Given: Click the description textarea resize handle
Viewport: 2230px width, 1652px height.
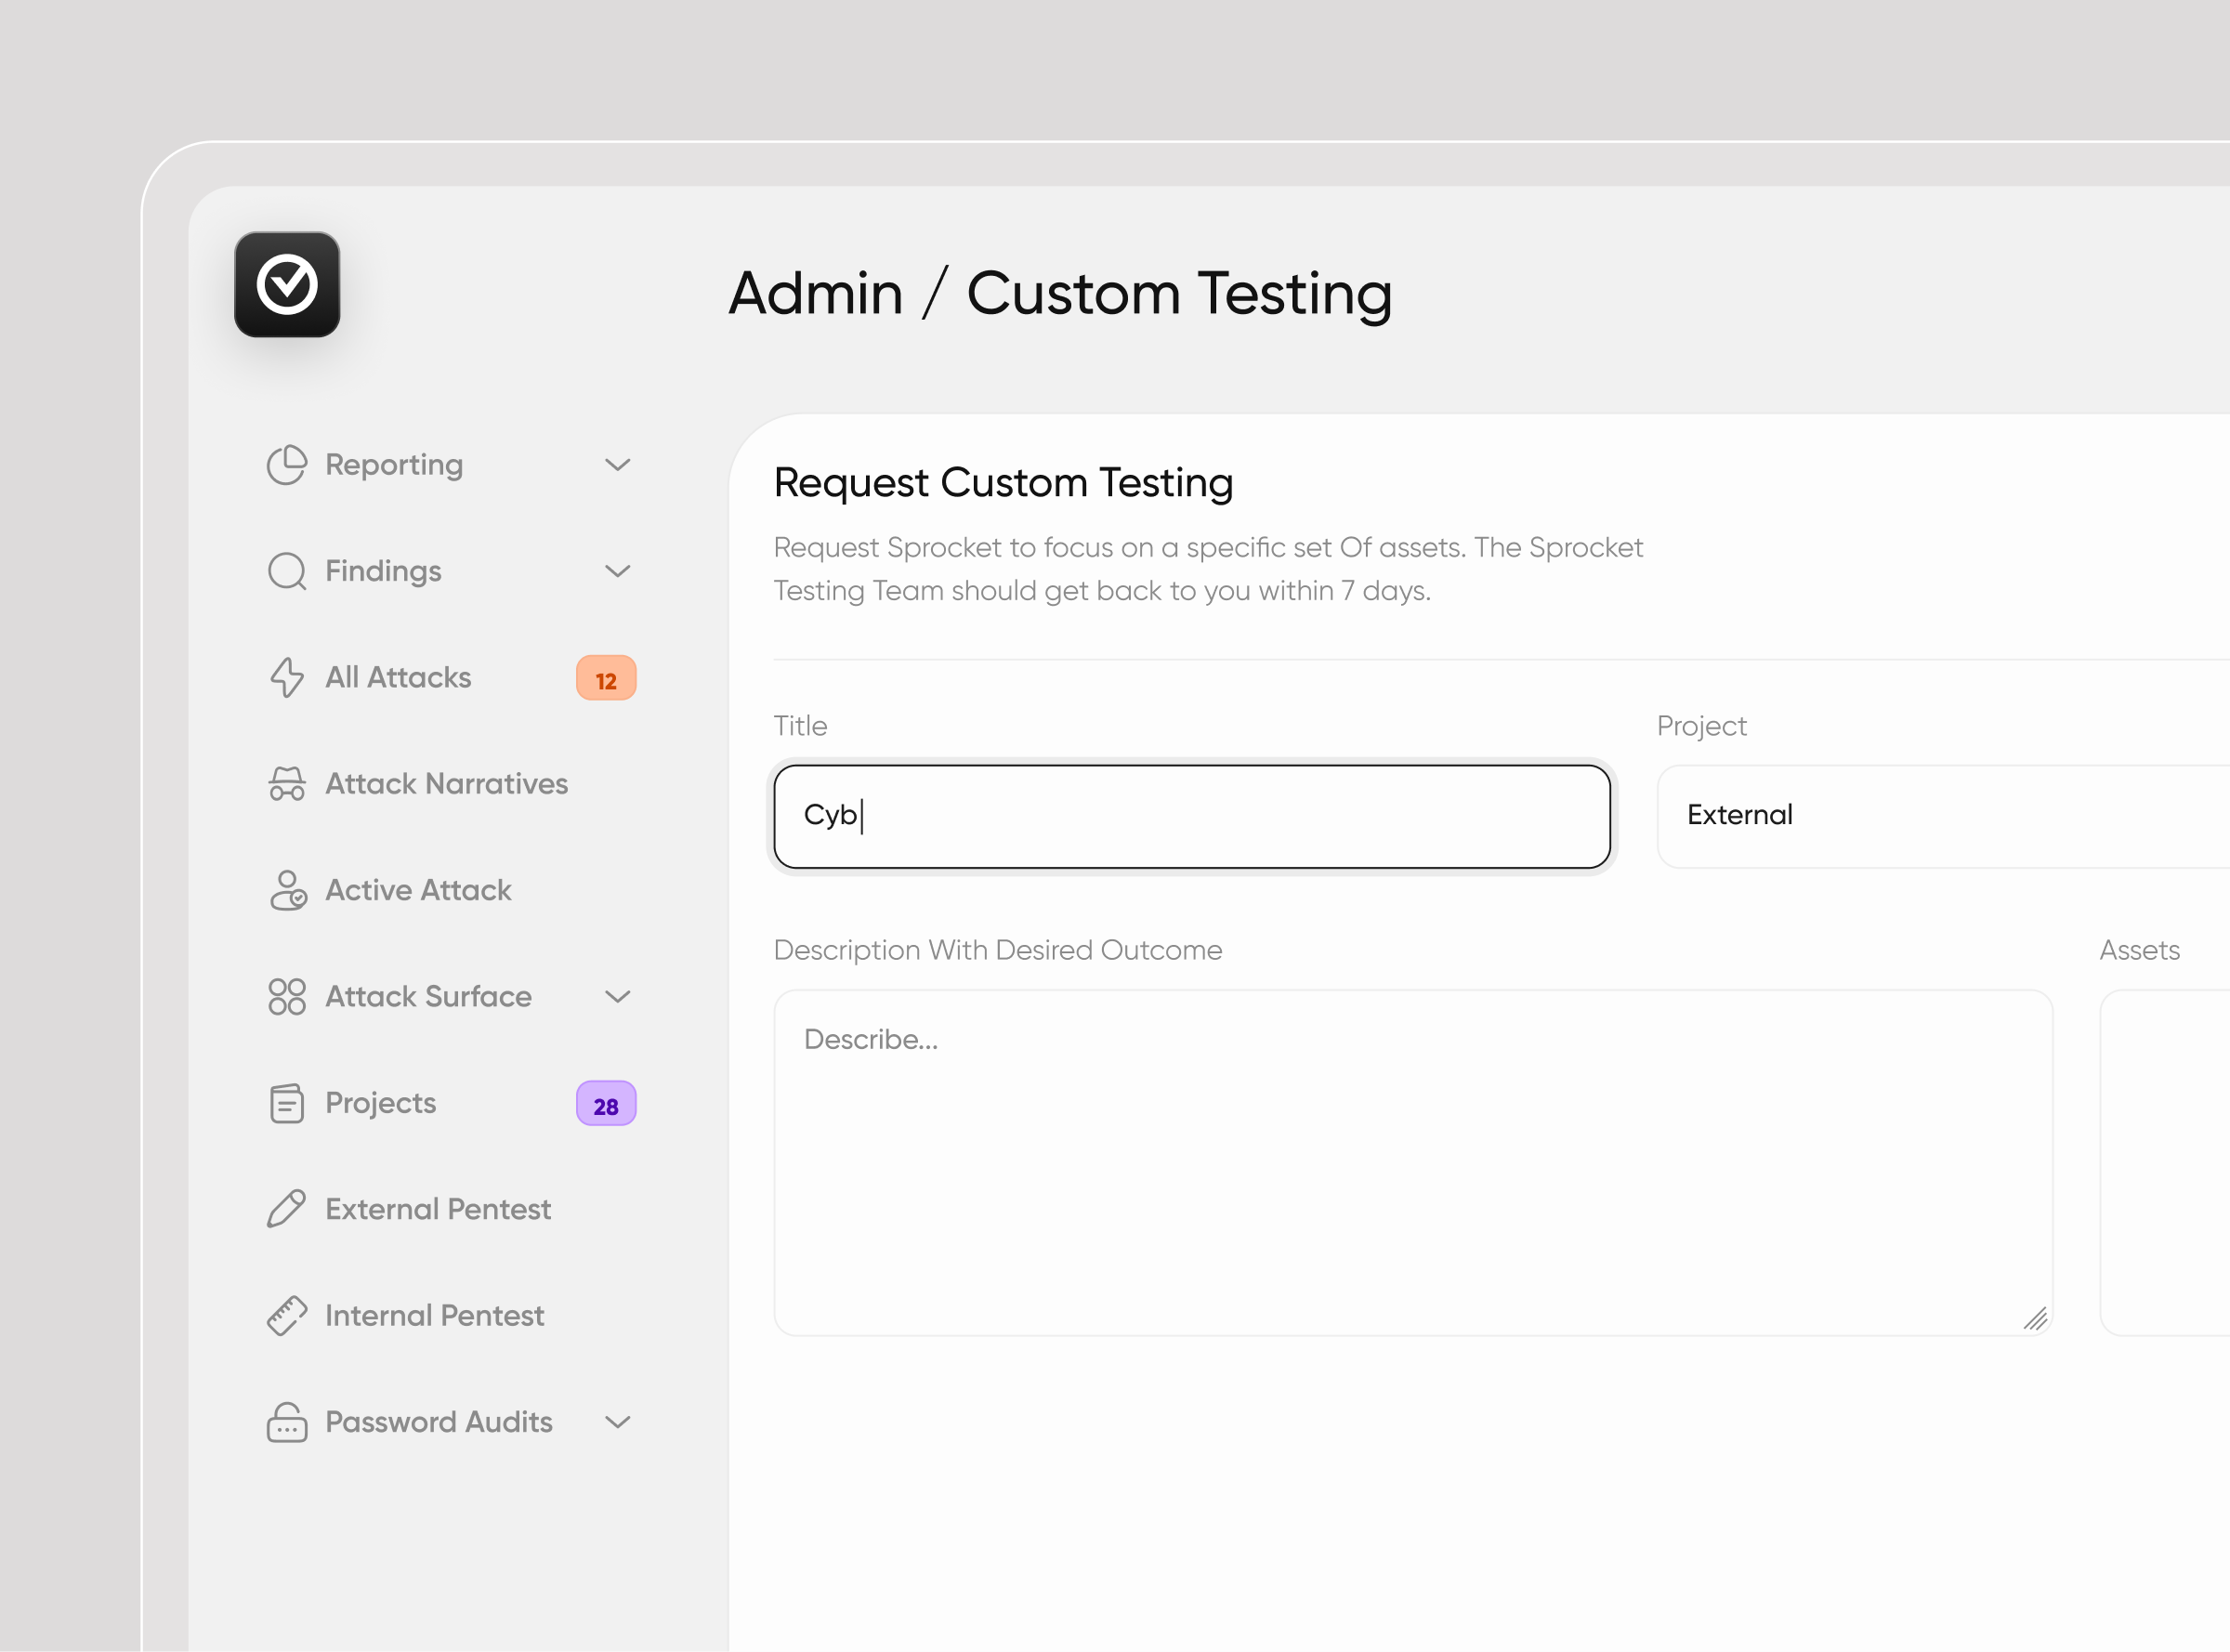Looking at the screenshot, I should pos(2035,1318).
